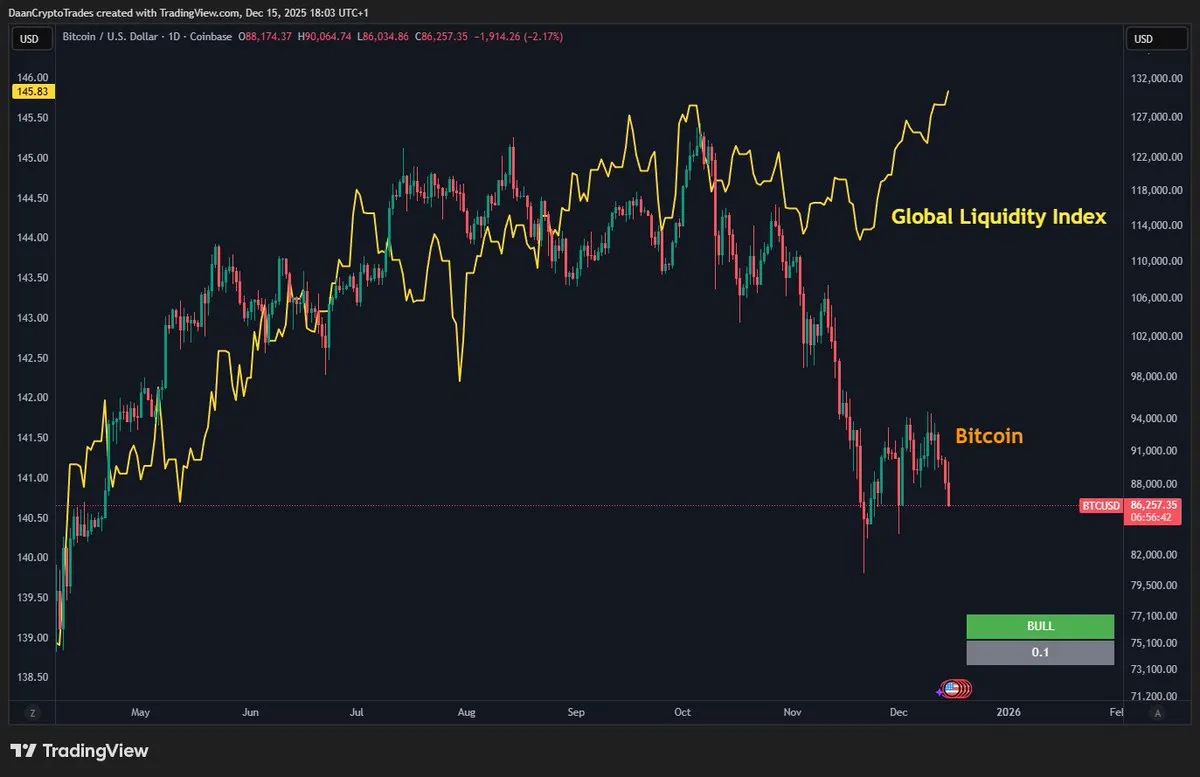The height and width of the screenshot is (777, 1200).
Task: Click 138.50 on left price axis
Action: pyautogui.click(x=32, y=677)
